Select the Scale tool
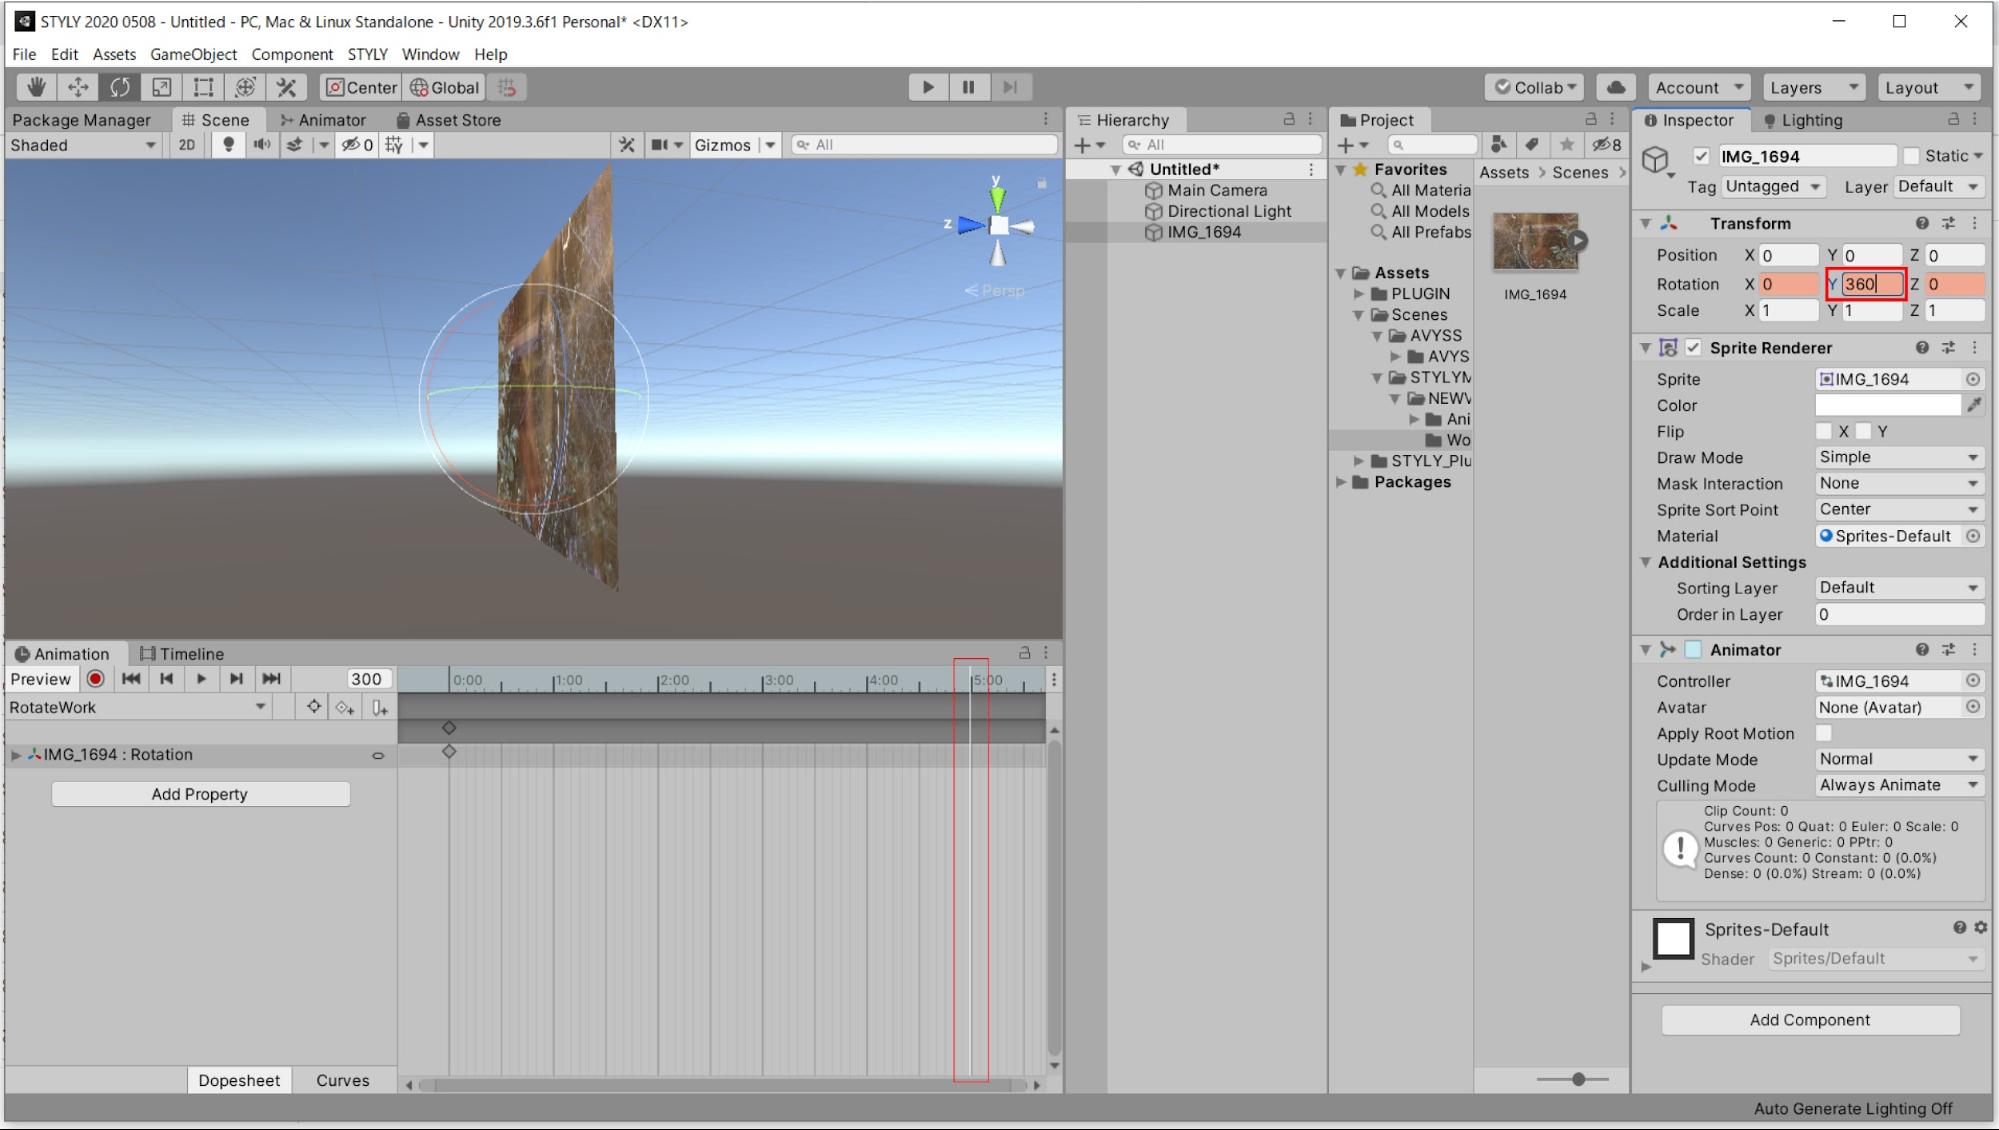Image resolution: width=1999 pixels, height=1130 pixels. pyautogui.click(x=161, y=87)
